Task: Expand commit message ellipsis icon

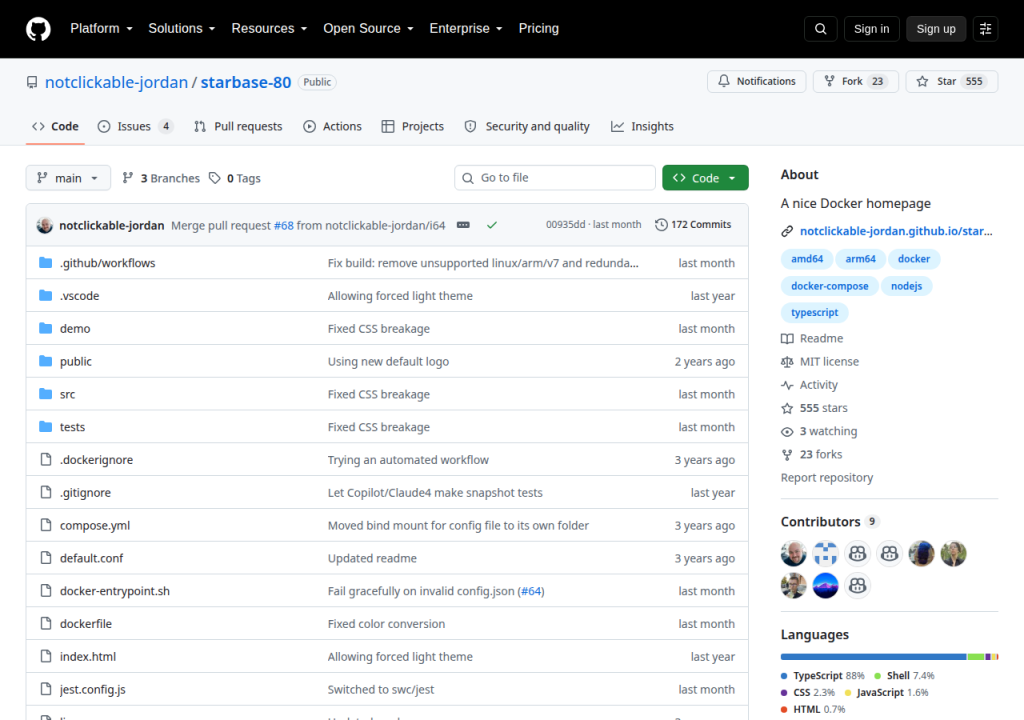Action: tap(463, 225)
